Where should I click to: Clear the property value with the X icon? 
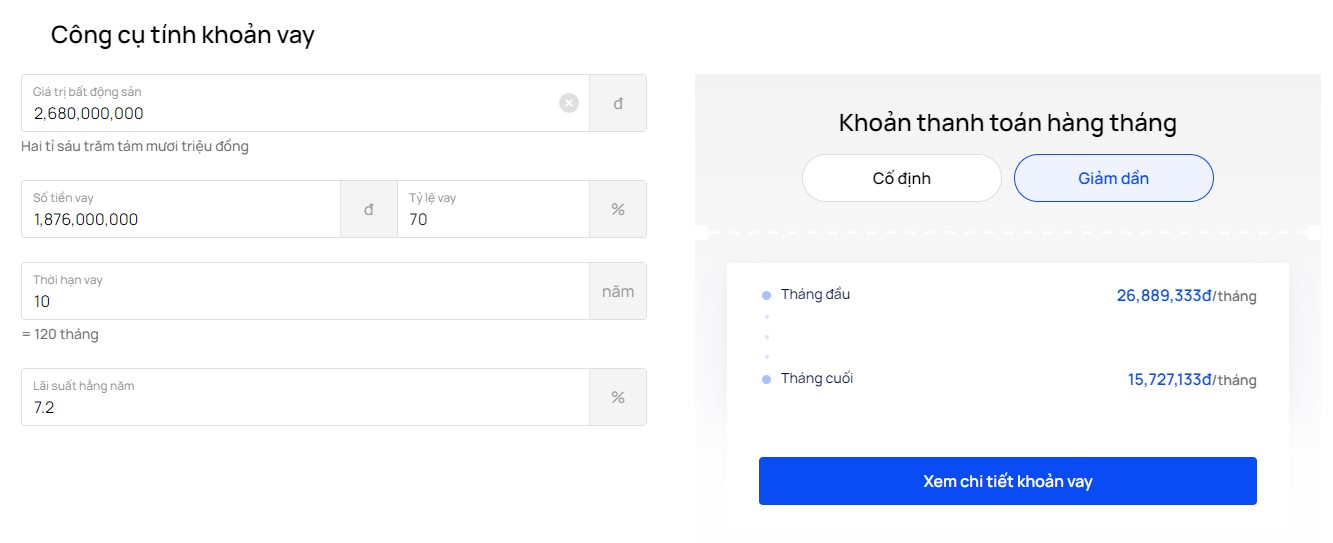569,103
